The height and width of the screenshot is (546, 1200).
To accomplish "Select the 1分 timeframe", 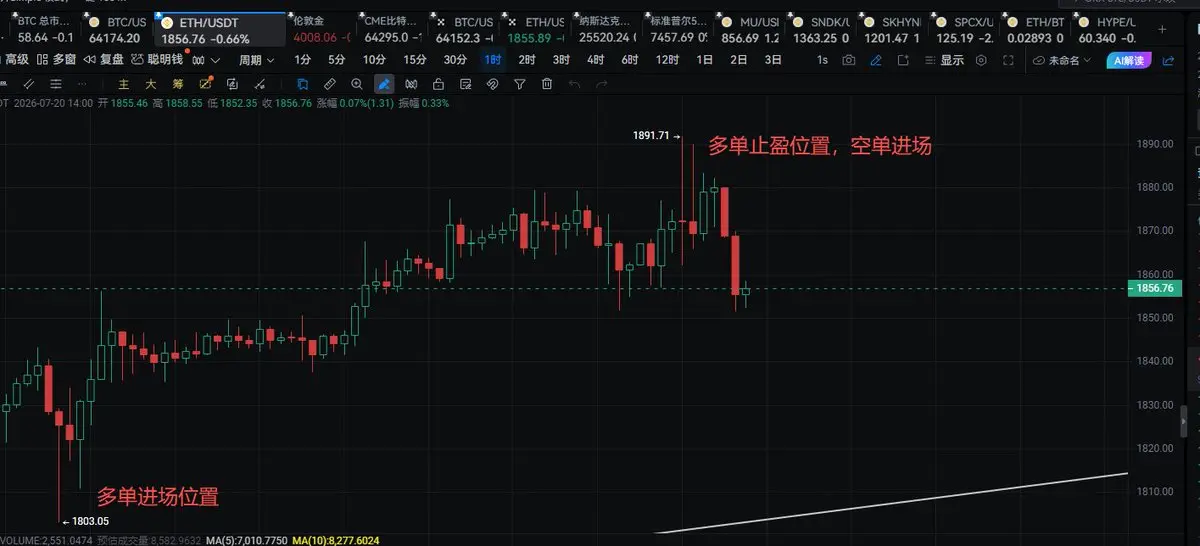I will coord(303,60).
